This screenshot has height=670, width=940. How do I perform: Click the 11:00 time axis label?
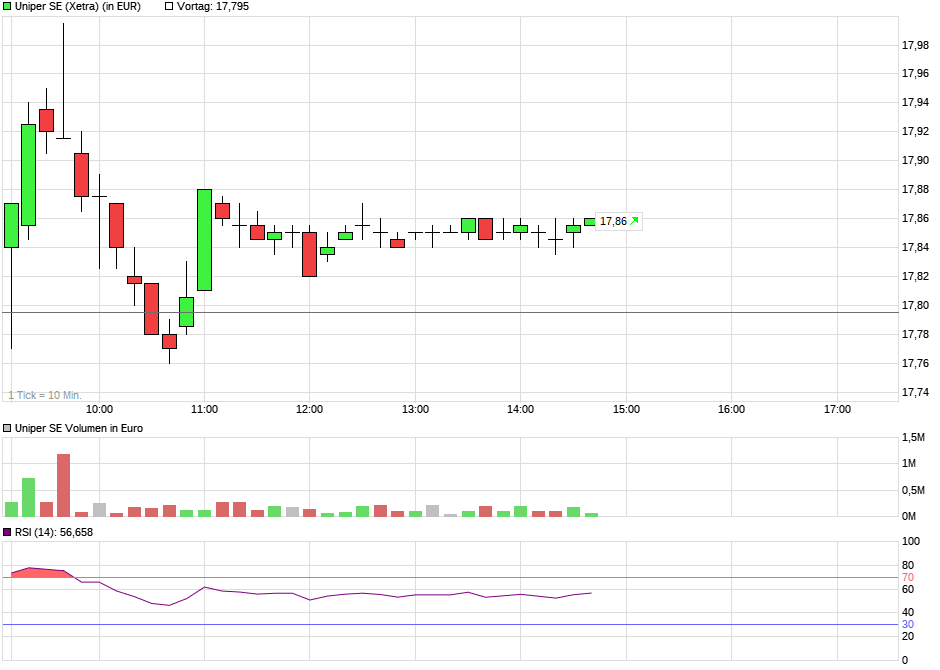(204, 409)
